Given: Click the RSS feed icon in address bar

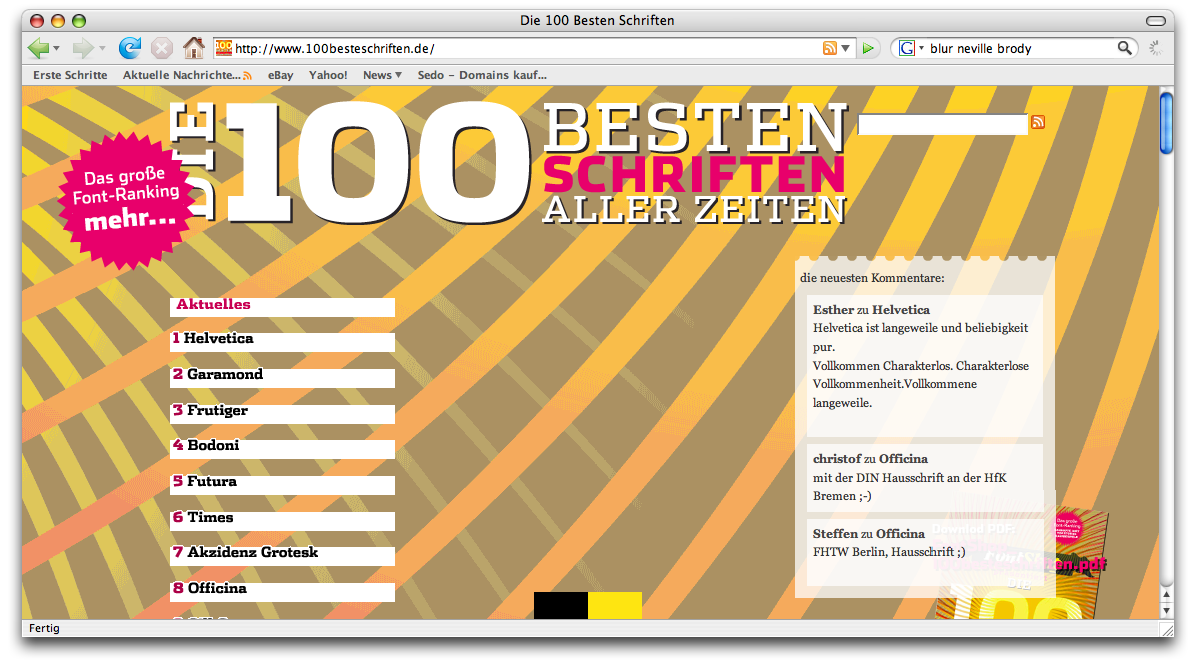Looking at the screenshot, I should (829, 48).
